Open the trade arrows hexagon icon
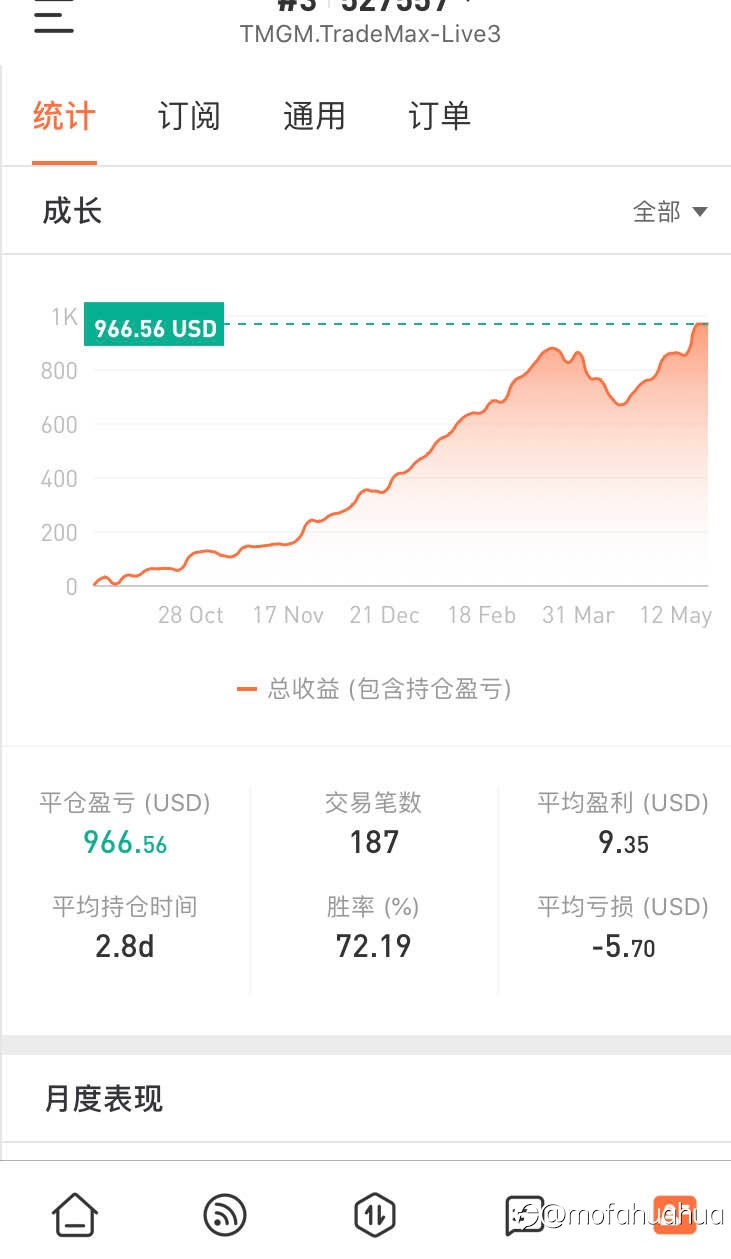Image resolution: width=731 pixels, height=1259 pixels. click(x=375, y=1215)
